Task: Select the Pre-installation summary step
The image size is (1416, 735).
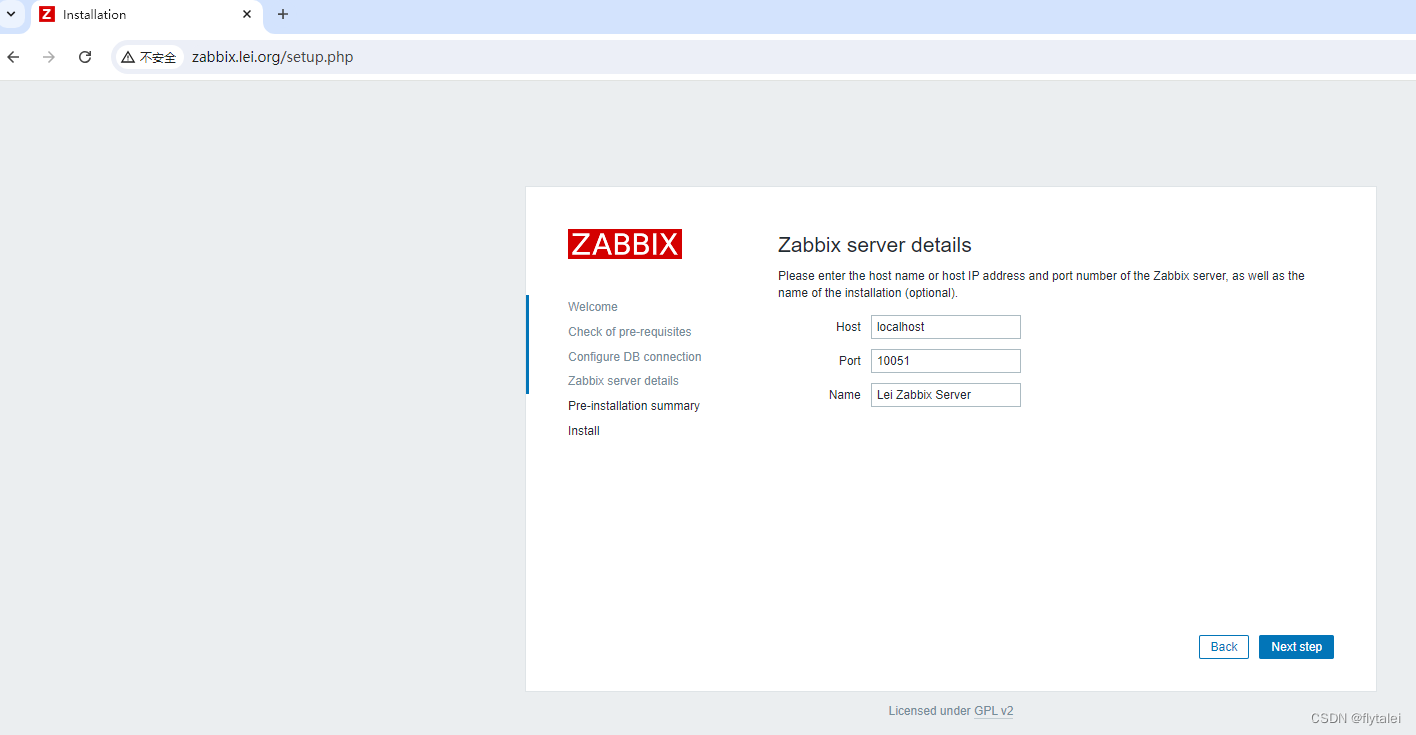Action: [634, 406]
